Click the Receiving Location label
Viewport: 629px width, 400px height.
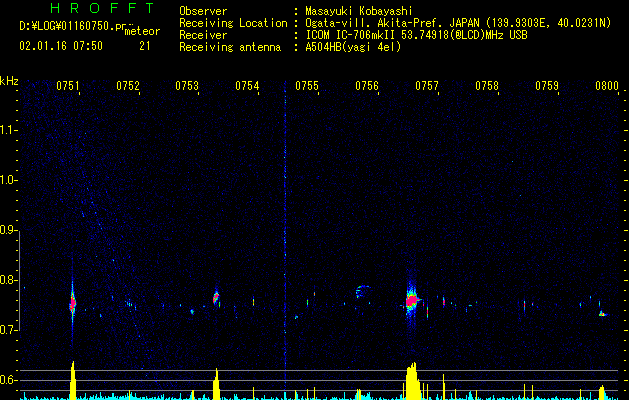(233, 23)
